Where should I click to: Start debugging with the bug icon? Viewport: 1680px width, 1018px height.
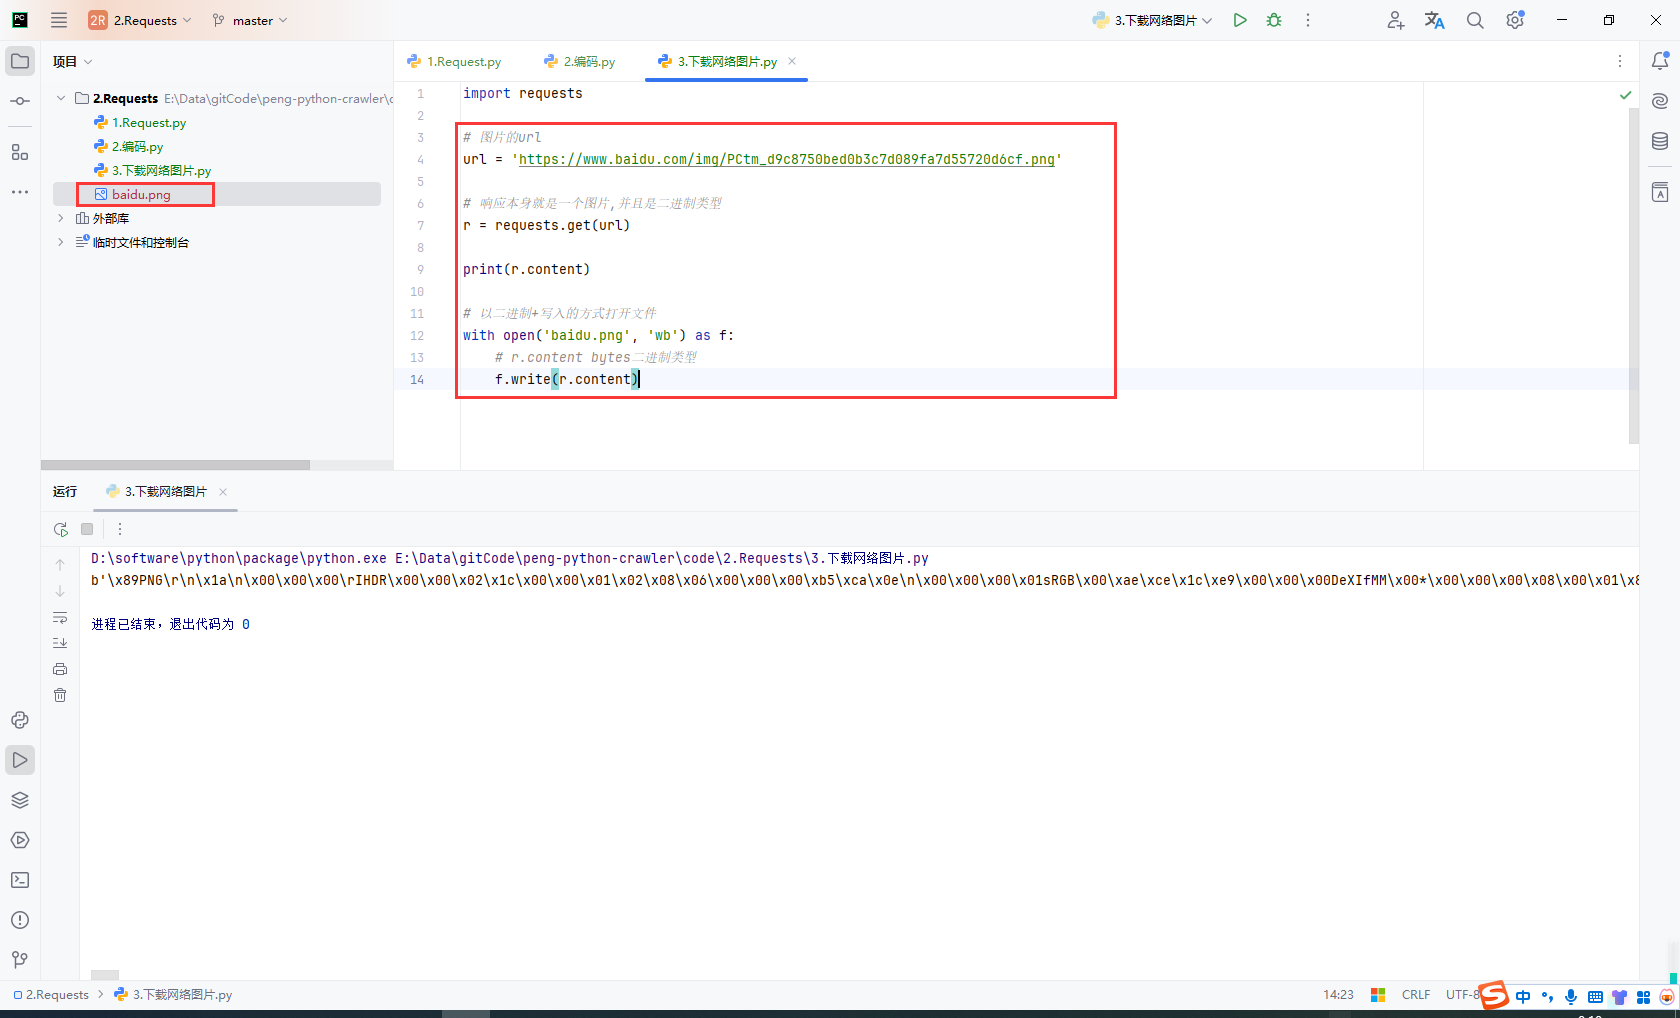click(x=1274, y=20)
